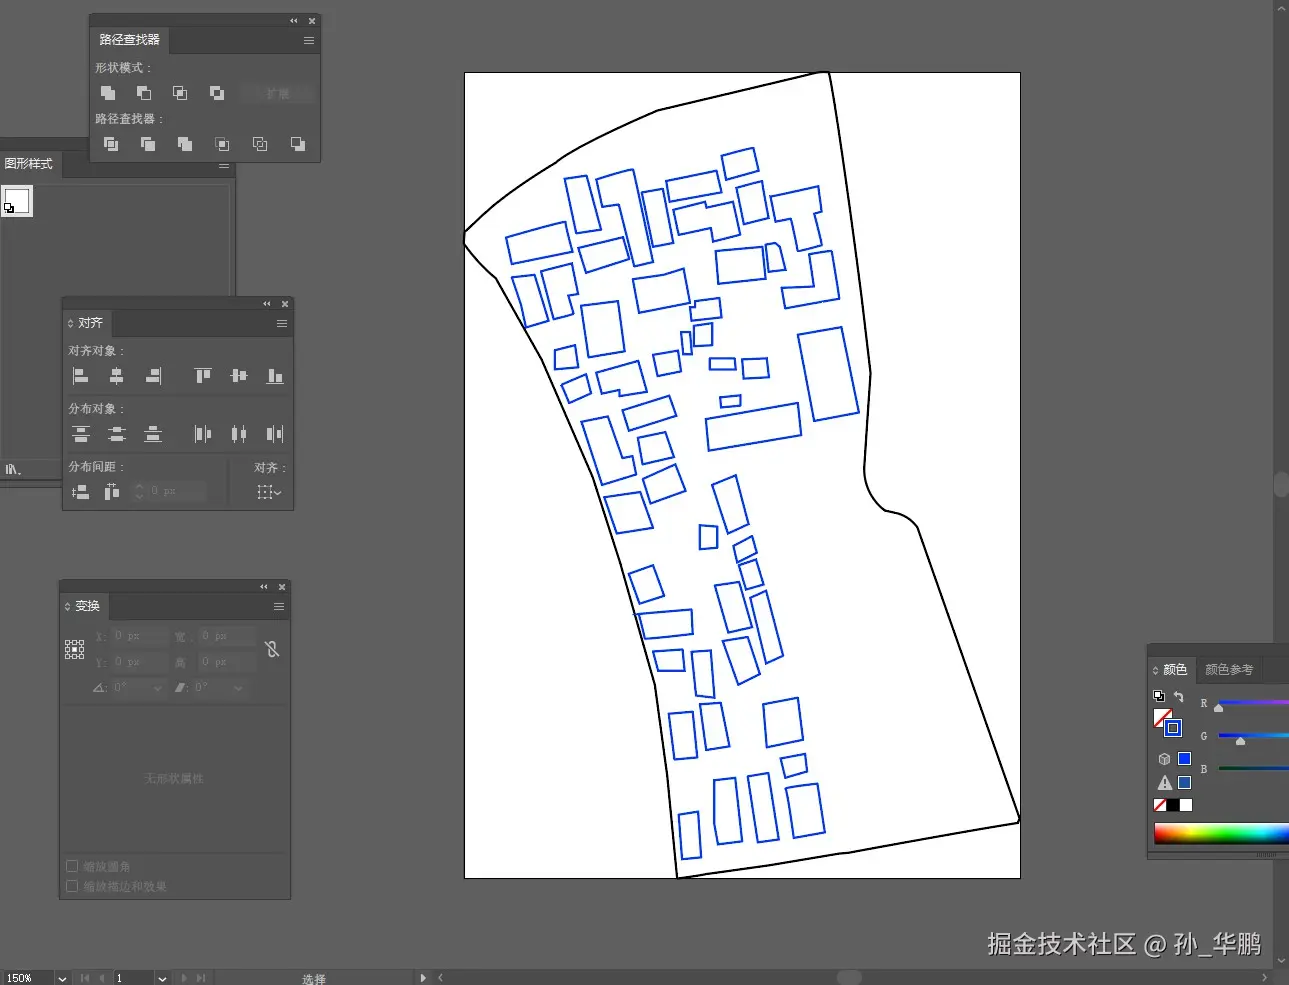Apply Exclude shape mode in Pathfinder

217,93
